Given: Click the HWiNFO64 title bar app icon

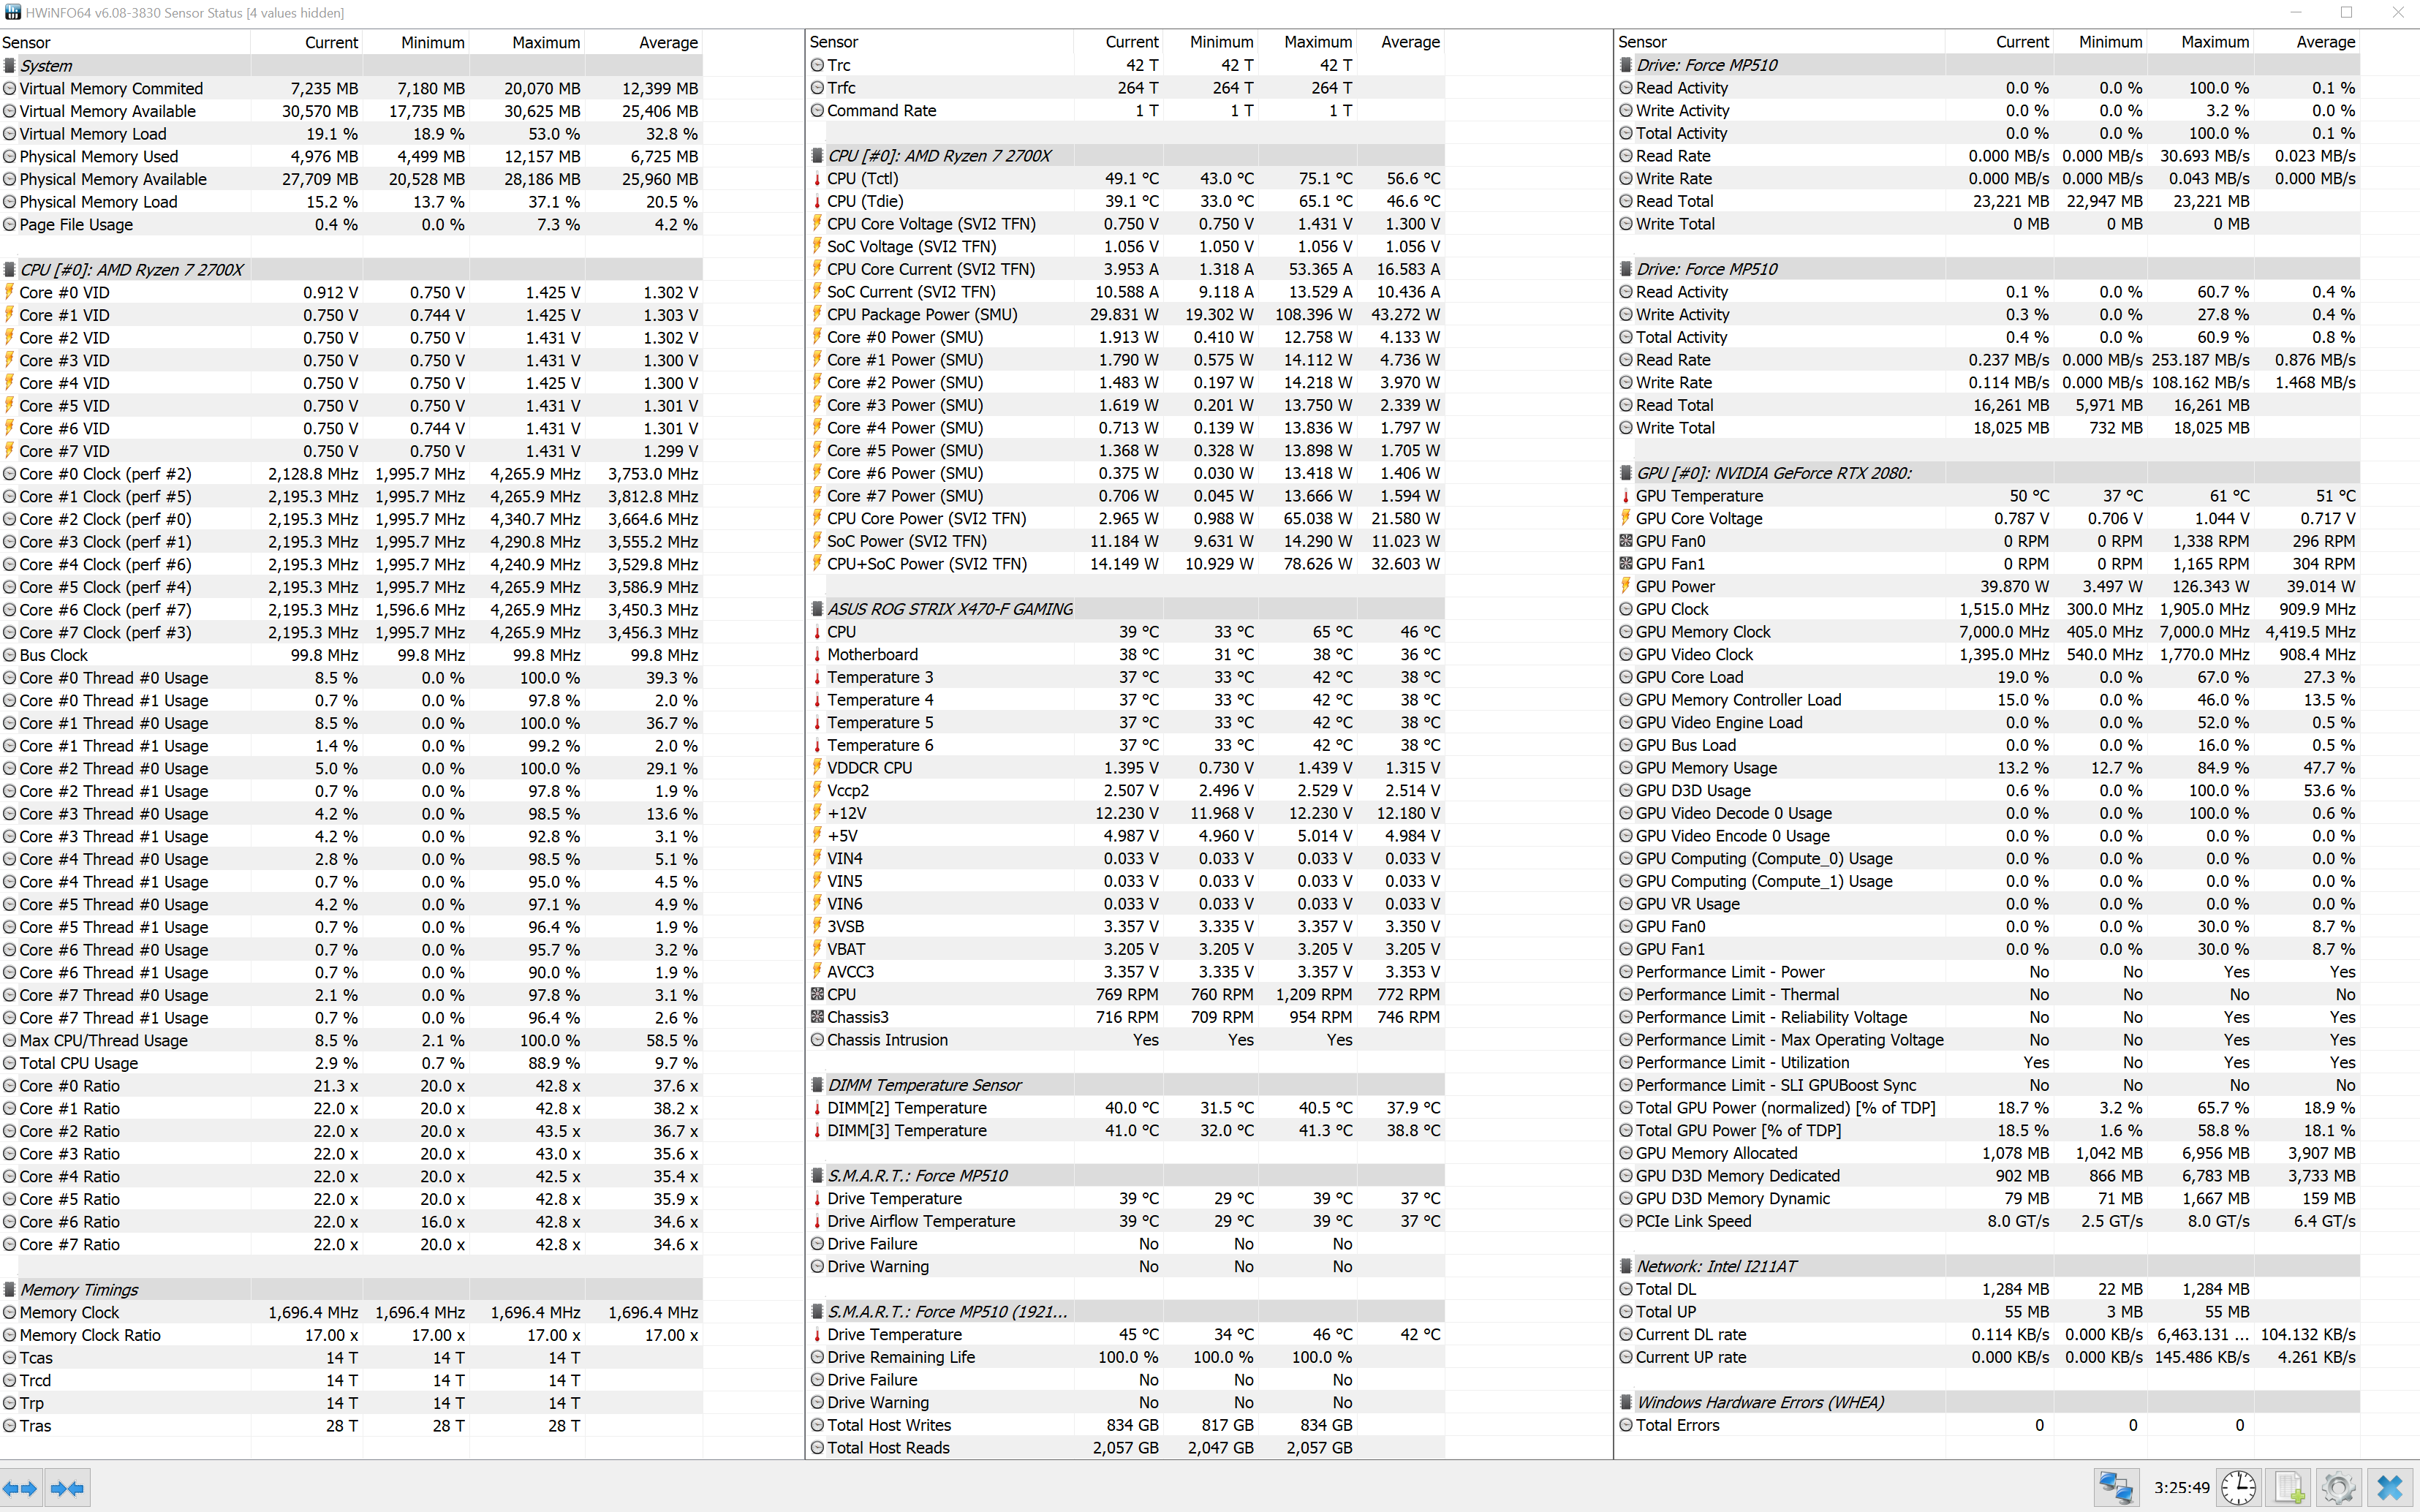Looking at the screenshot, I should tap(12, 12).
